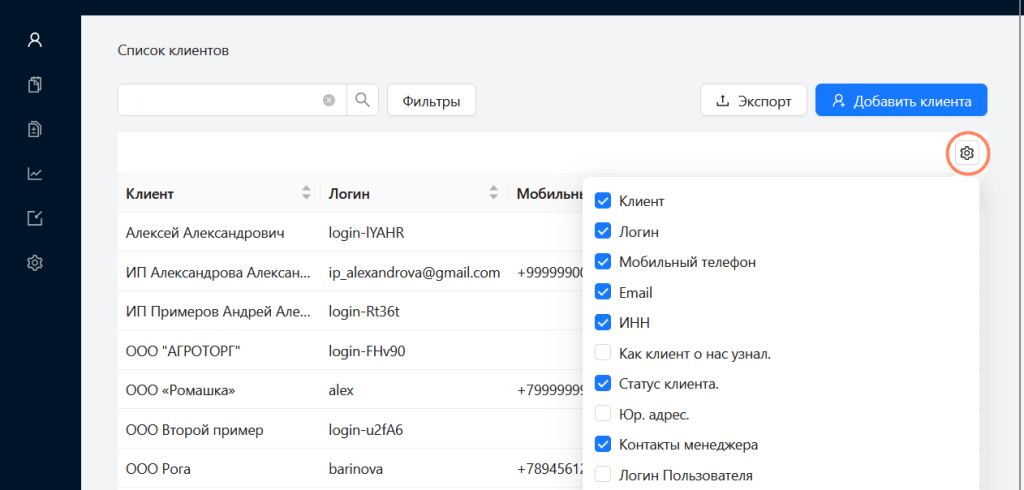Uncheck the Клиент column checkbox
This screenshot has width=1024, height=490.
pyautogui.click(x=603, y=201)
